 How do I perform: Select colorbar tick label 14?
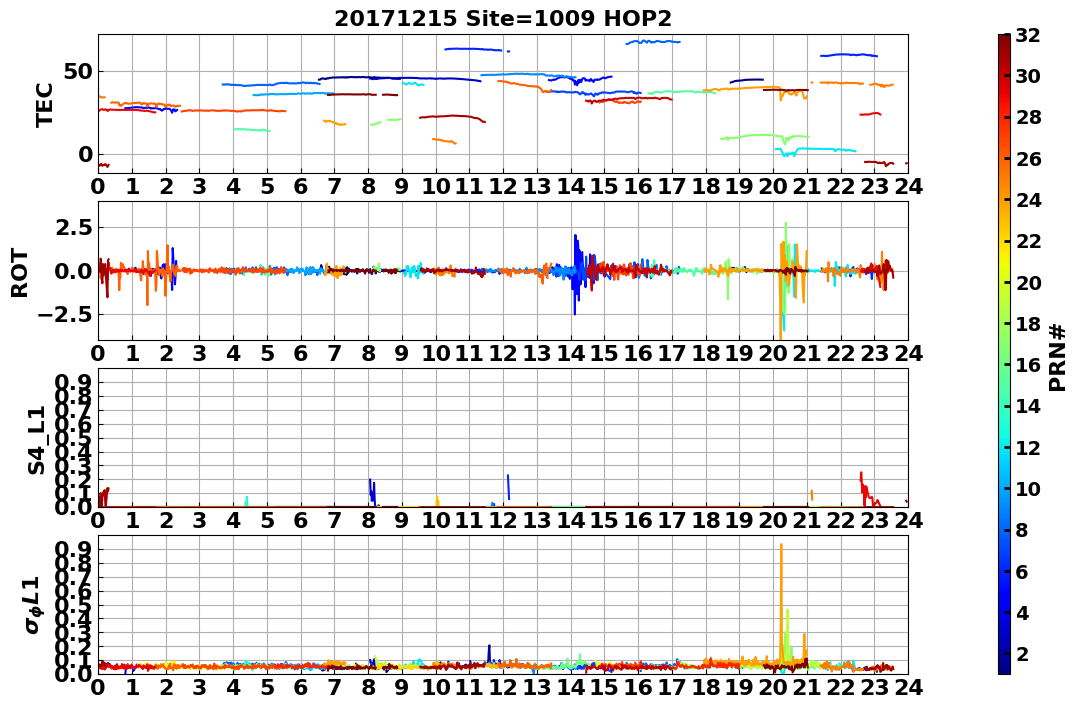click(x=1028, y=406)
